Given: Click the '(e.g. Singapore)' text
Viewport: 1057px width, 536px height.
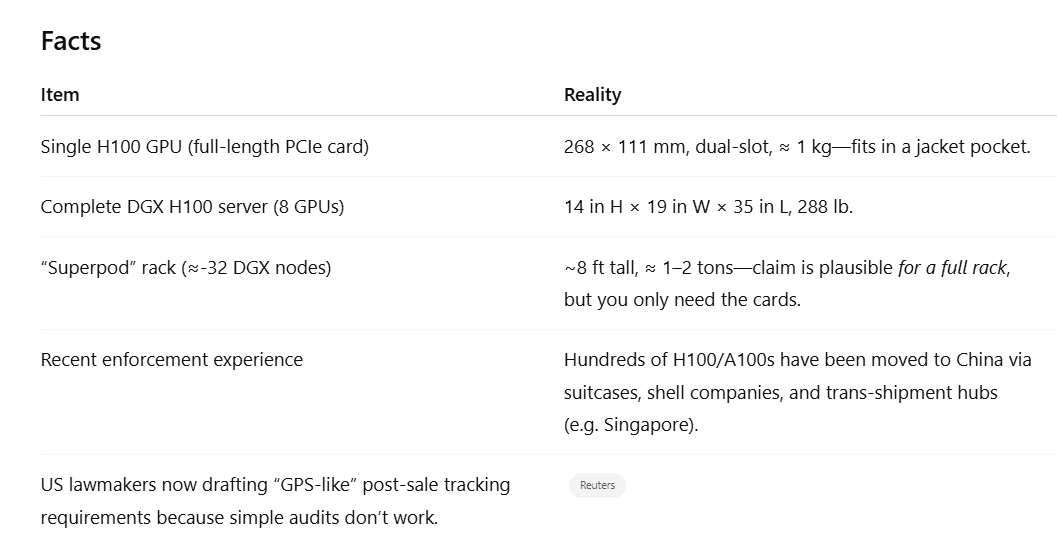Looking at the screenshot, I should 631,425.
